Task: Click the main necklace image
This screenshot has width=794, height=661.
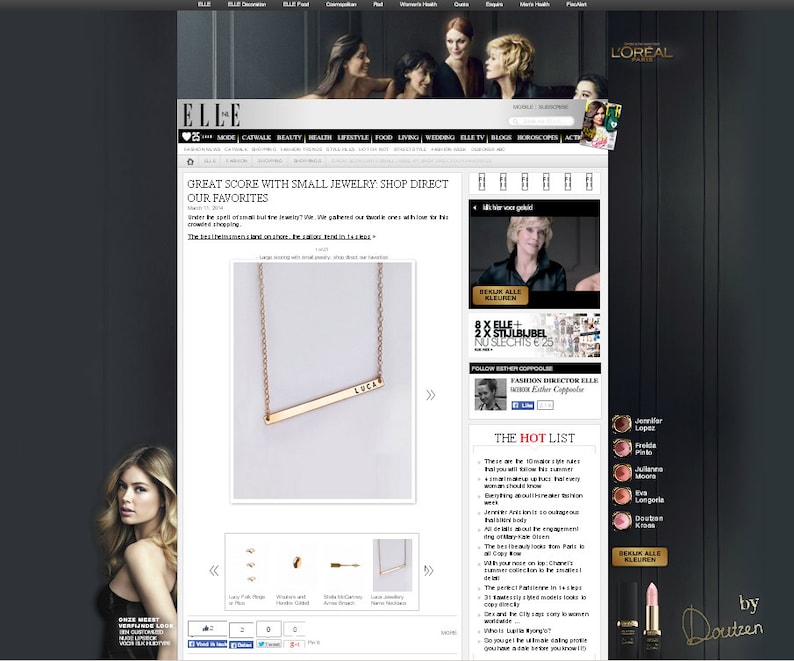Action: [x=323, y=381]
